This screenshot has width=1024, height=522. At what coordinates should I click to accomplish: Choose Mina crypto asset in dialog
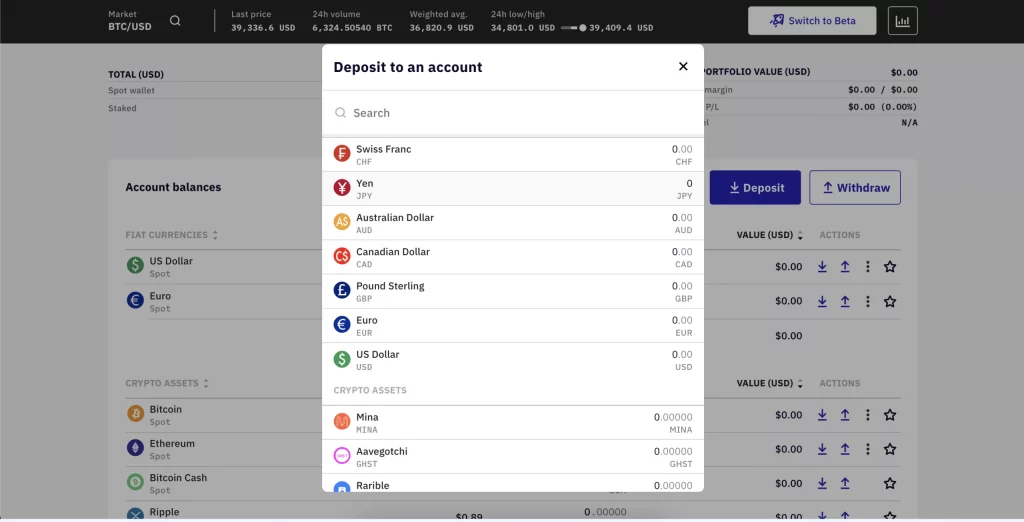click(512, 422)
